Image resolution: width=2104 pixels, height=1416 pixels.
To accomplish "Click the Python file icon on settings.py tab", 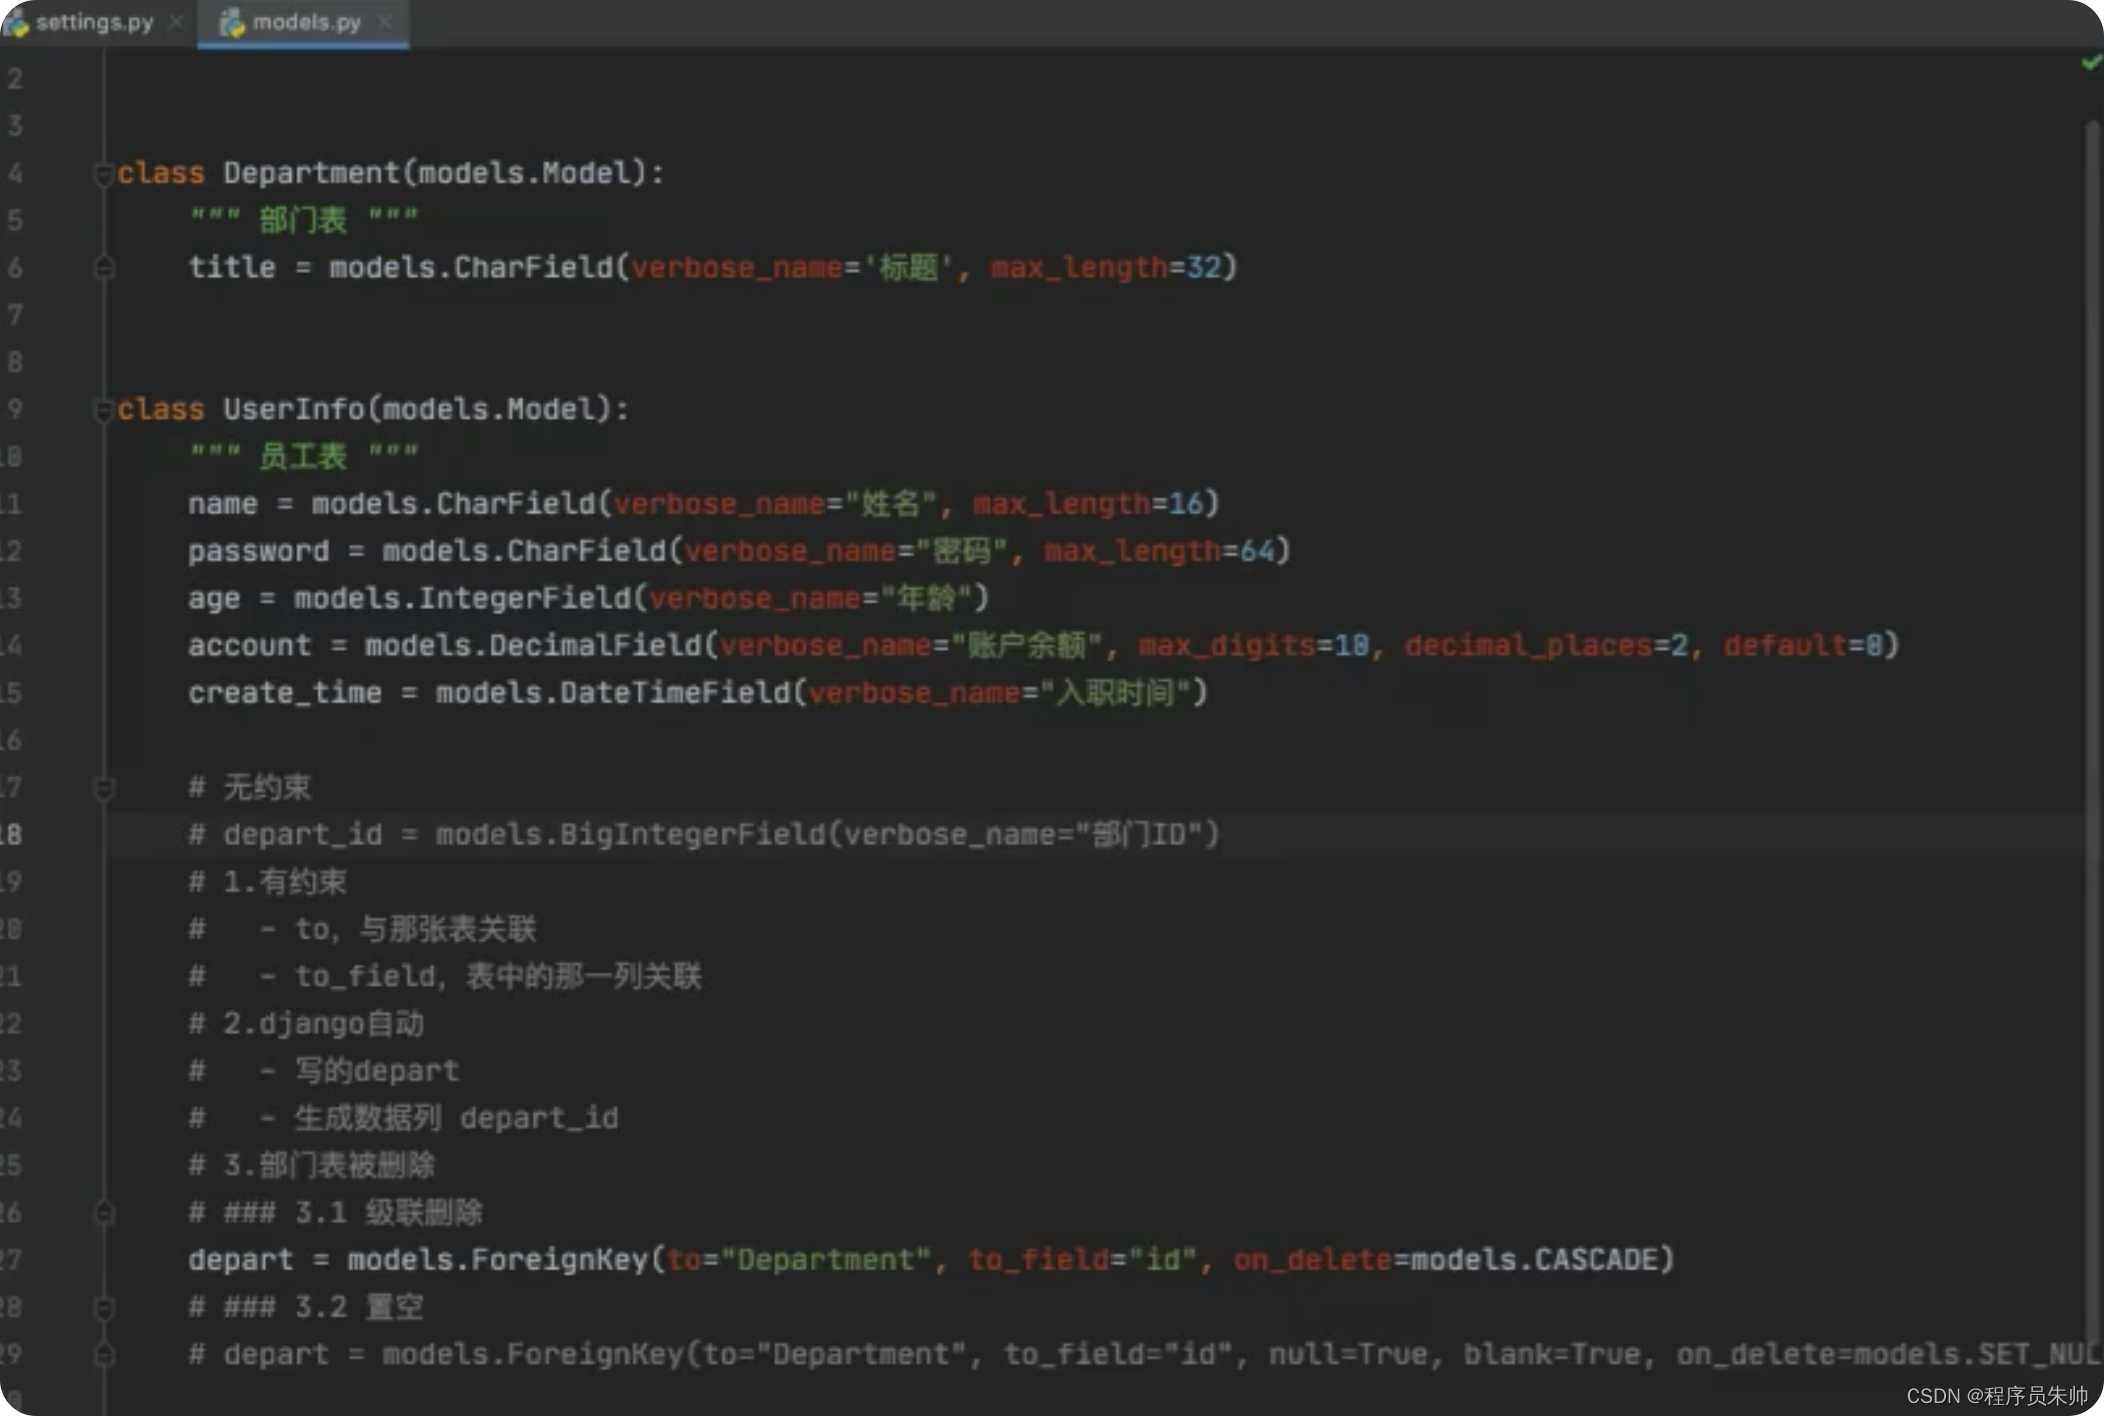I will 16,23.
